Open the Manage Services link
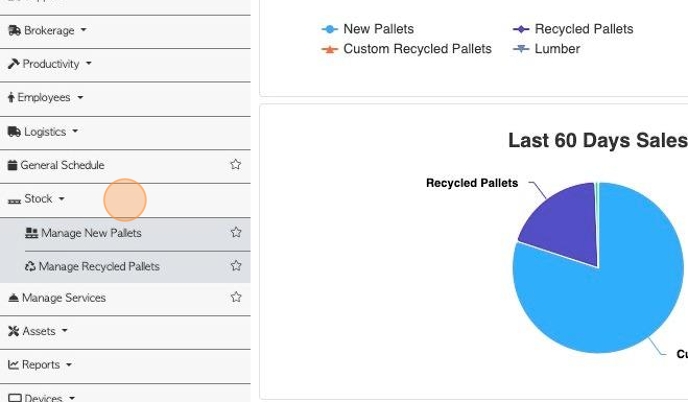The height and width of the screenshot is (402, 688). (x=64, y=298)
